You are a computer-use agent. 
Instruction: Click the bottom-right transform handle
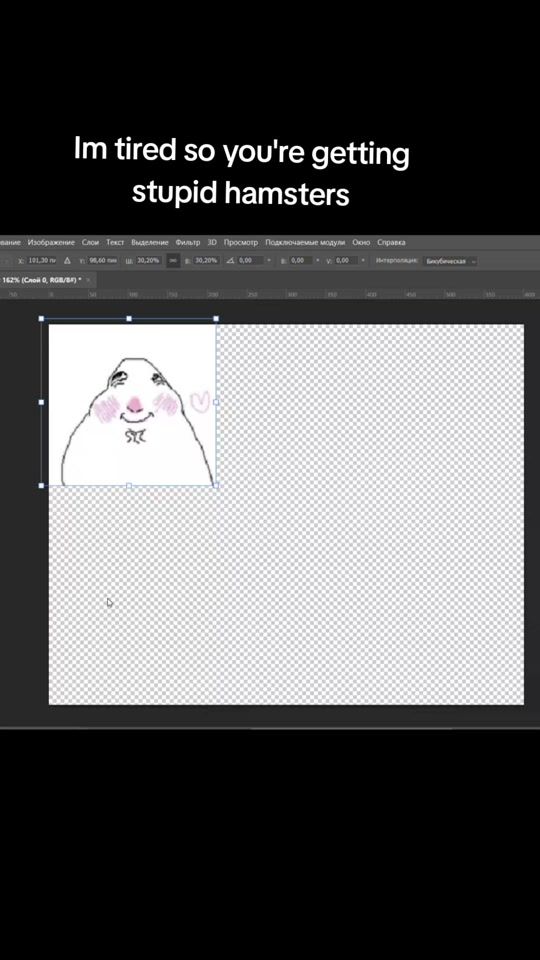216,486
